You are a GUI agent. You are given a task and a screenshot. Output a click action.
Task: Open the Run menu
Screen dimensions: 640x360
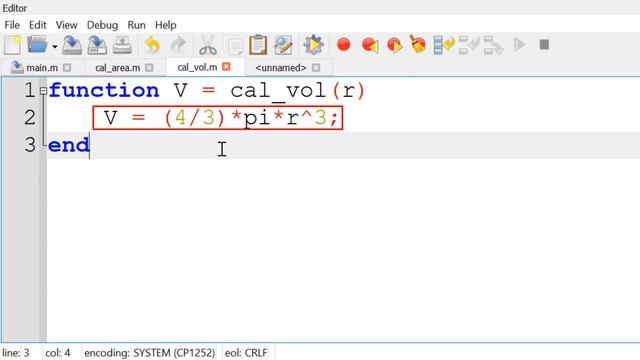tap(136, 25)
